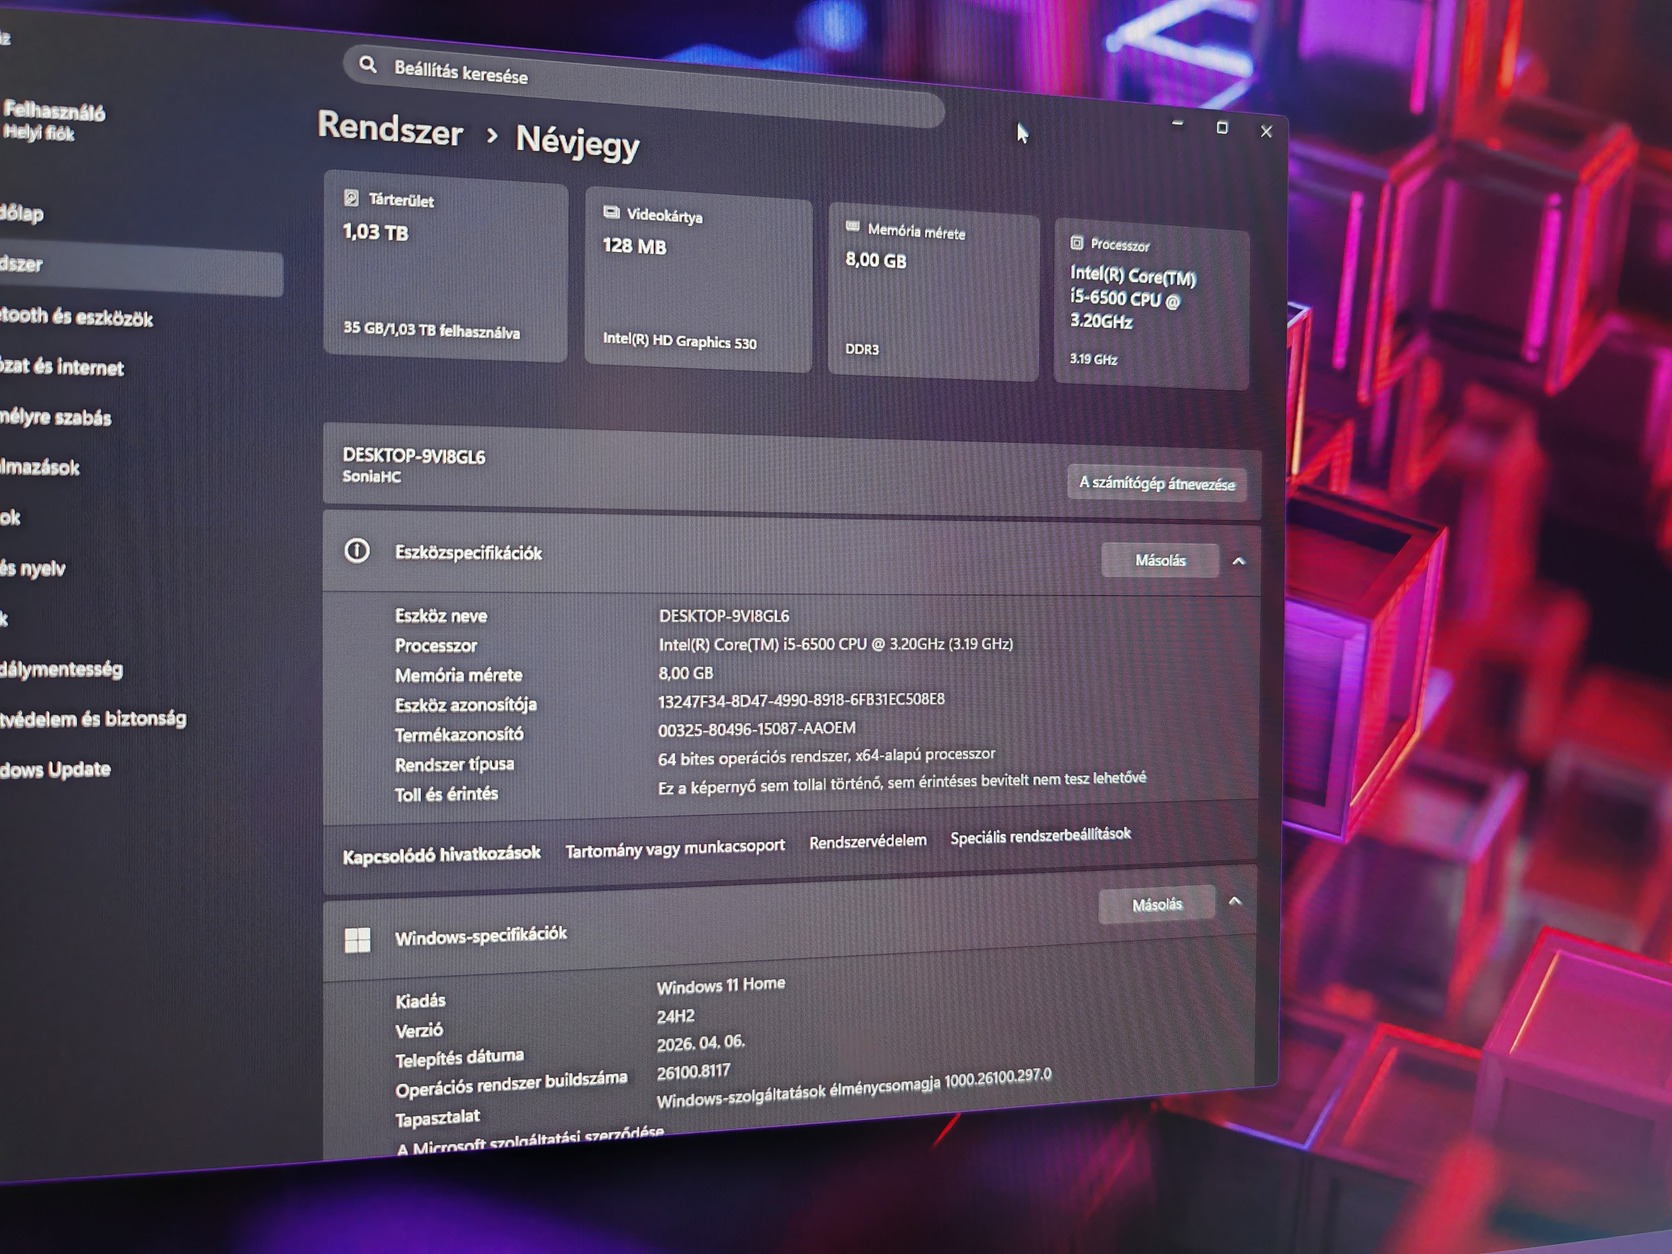1672x1254 pixels.
Task: Click the Eszközspecifikációk section header title
Action: coord(468,552)
